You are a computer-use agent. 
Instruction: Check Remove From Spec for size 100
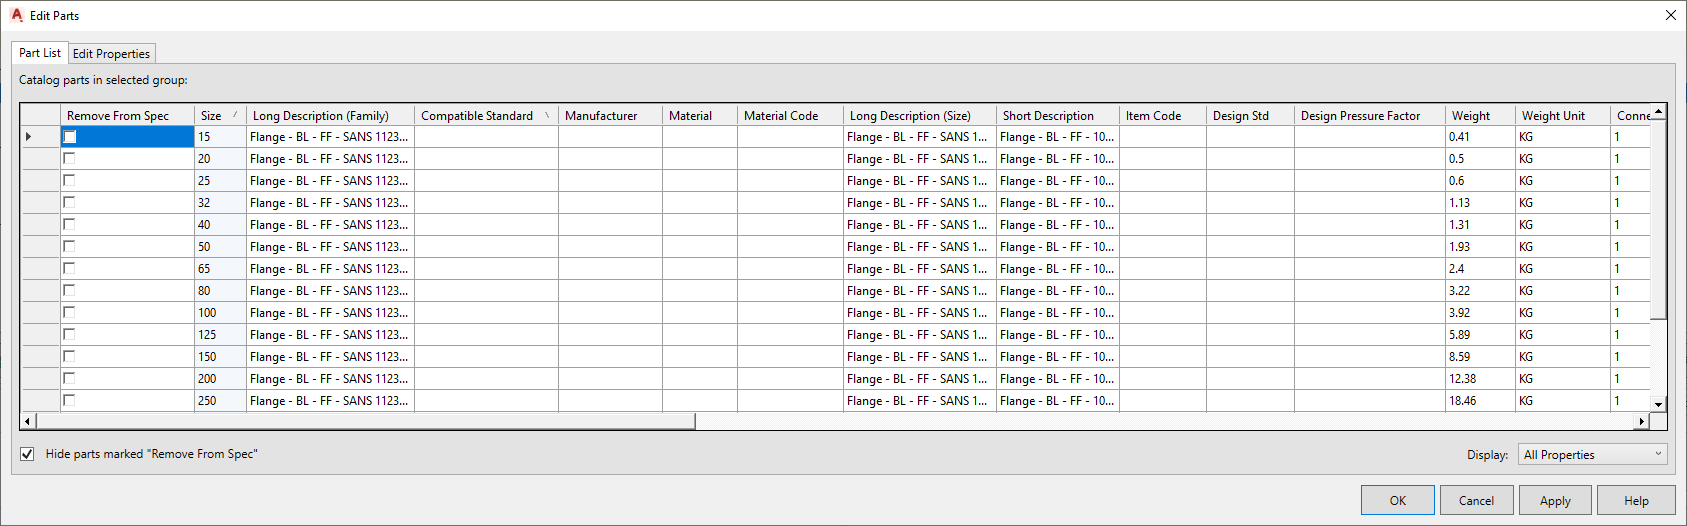click(69, 312)
